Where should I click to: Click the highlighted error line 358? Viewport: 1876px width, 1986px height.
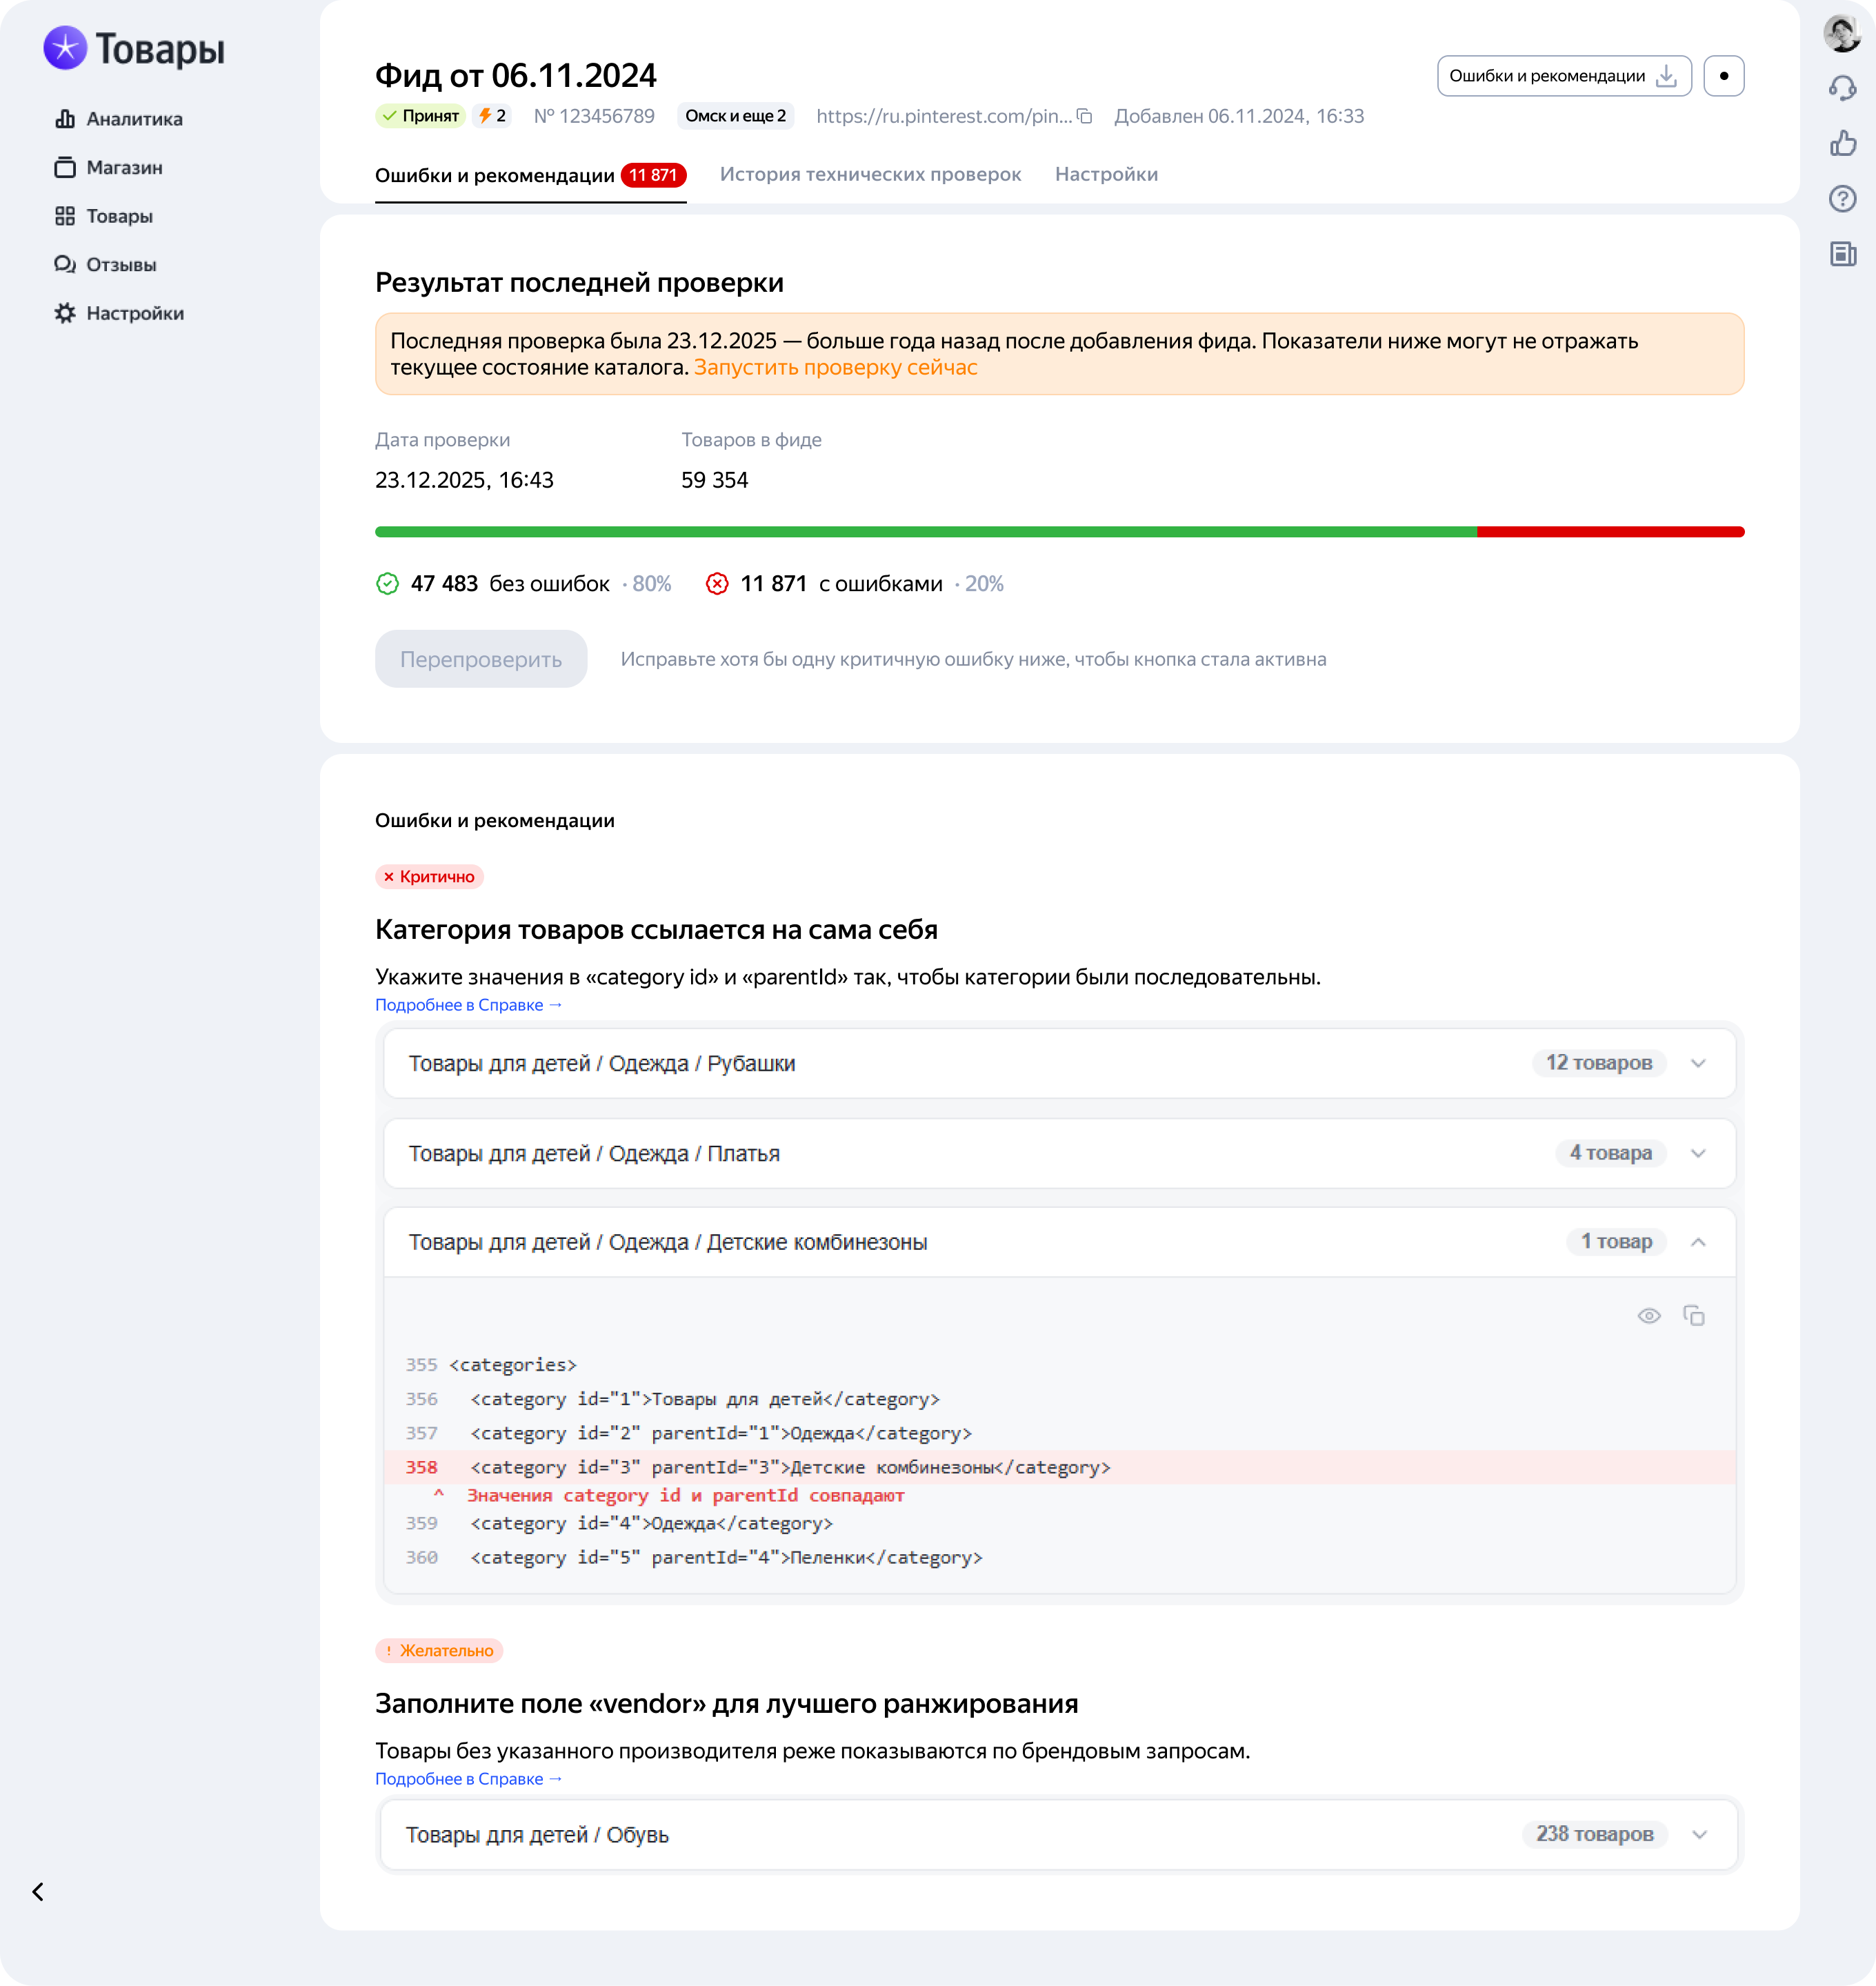click(x=1060, y=1467)
